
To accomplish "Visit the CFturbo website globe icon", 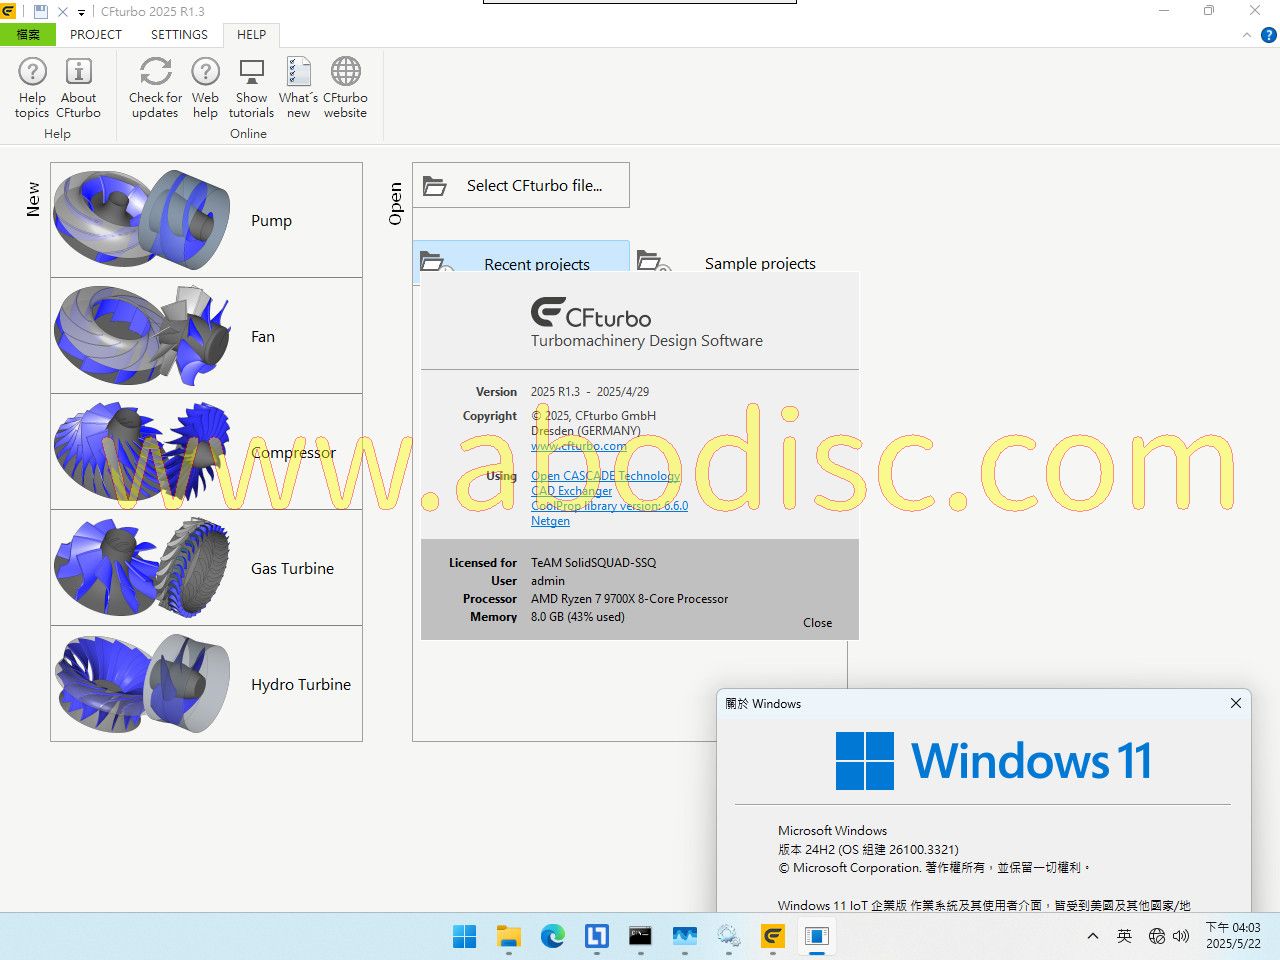I will pyautogui.click(x=345, y=88).
